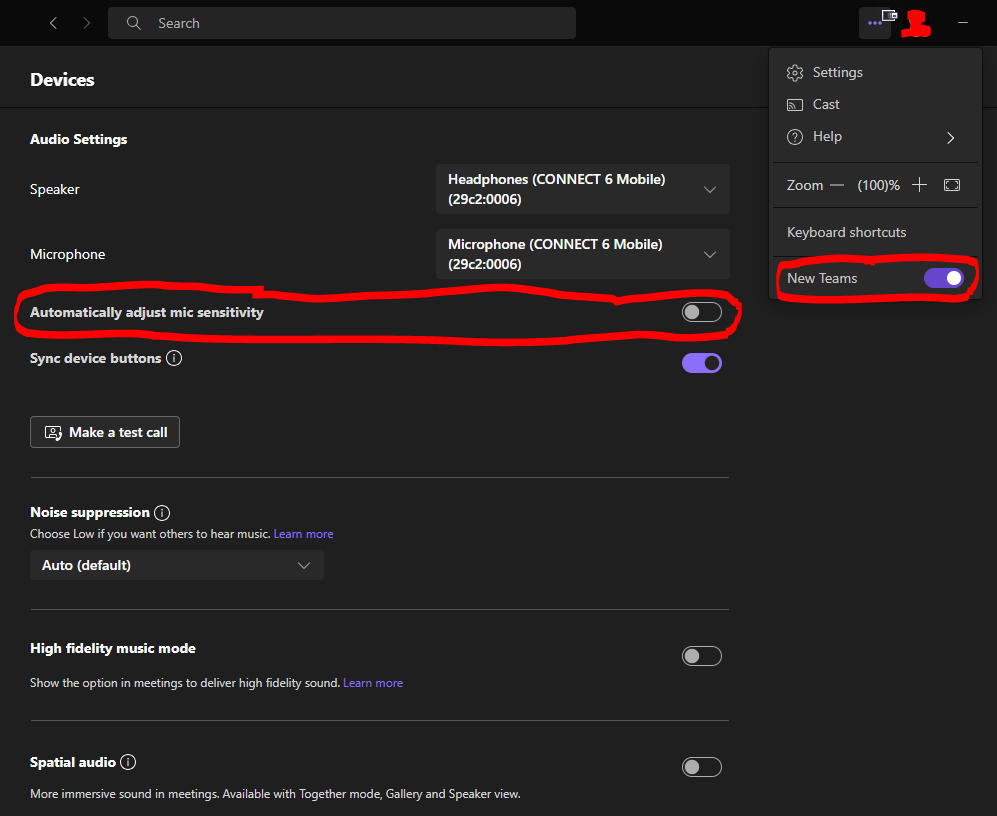Click the Audio Settings heading
This screenshot has width=997, height=816.
click(78, 139)
